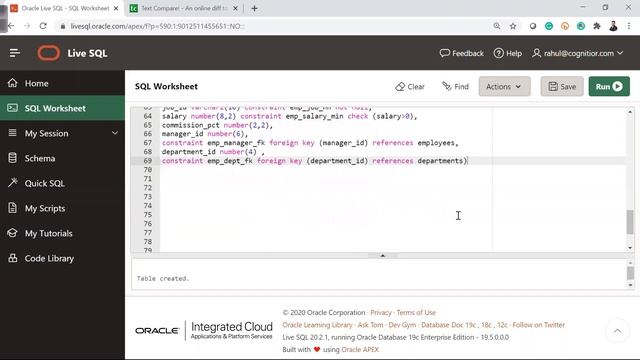The height and width of the screenshot is (360, 640).
Task: Click the results pane splitter arrow
Action: click(382, 256)
